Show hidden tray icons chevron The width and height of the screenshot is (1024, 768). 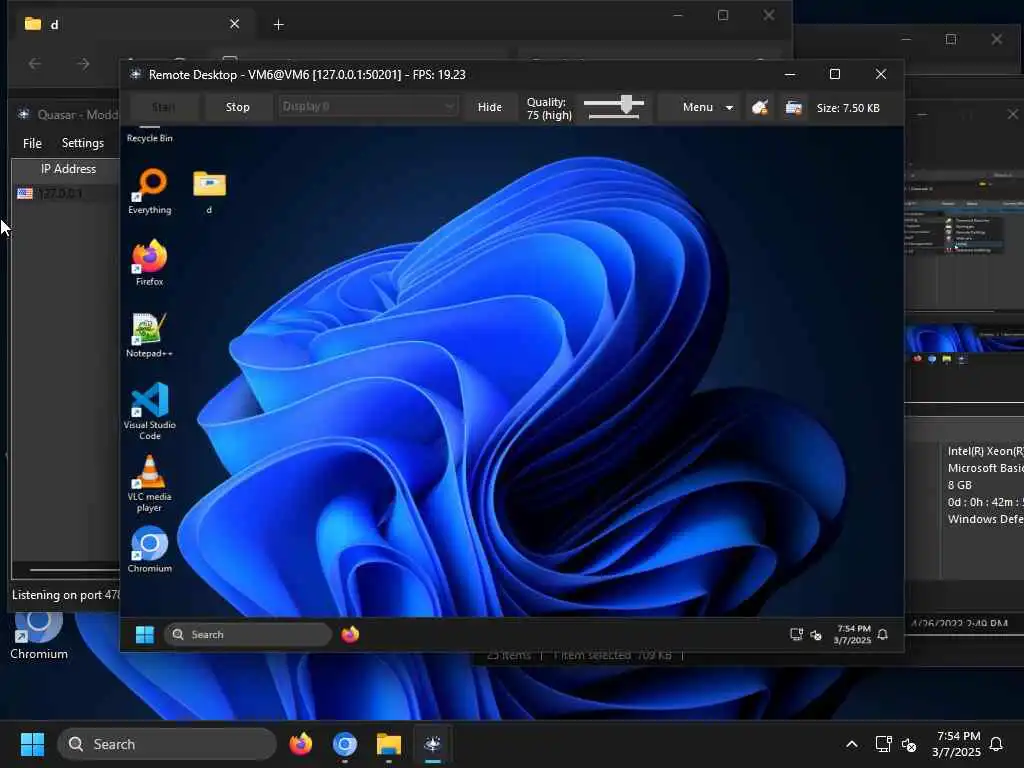click(852, 744)
